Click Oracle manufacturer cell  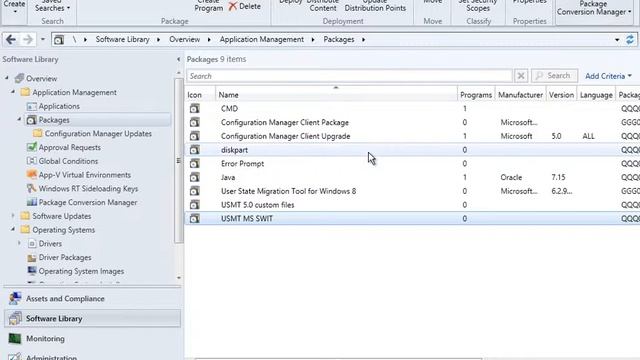[x=511, y=178]
